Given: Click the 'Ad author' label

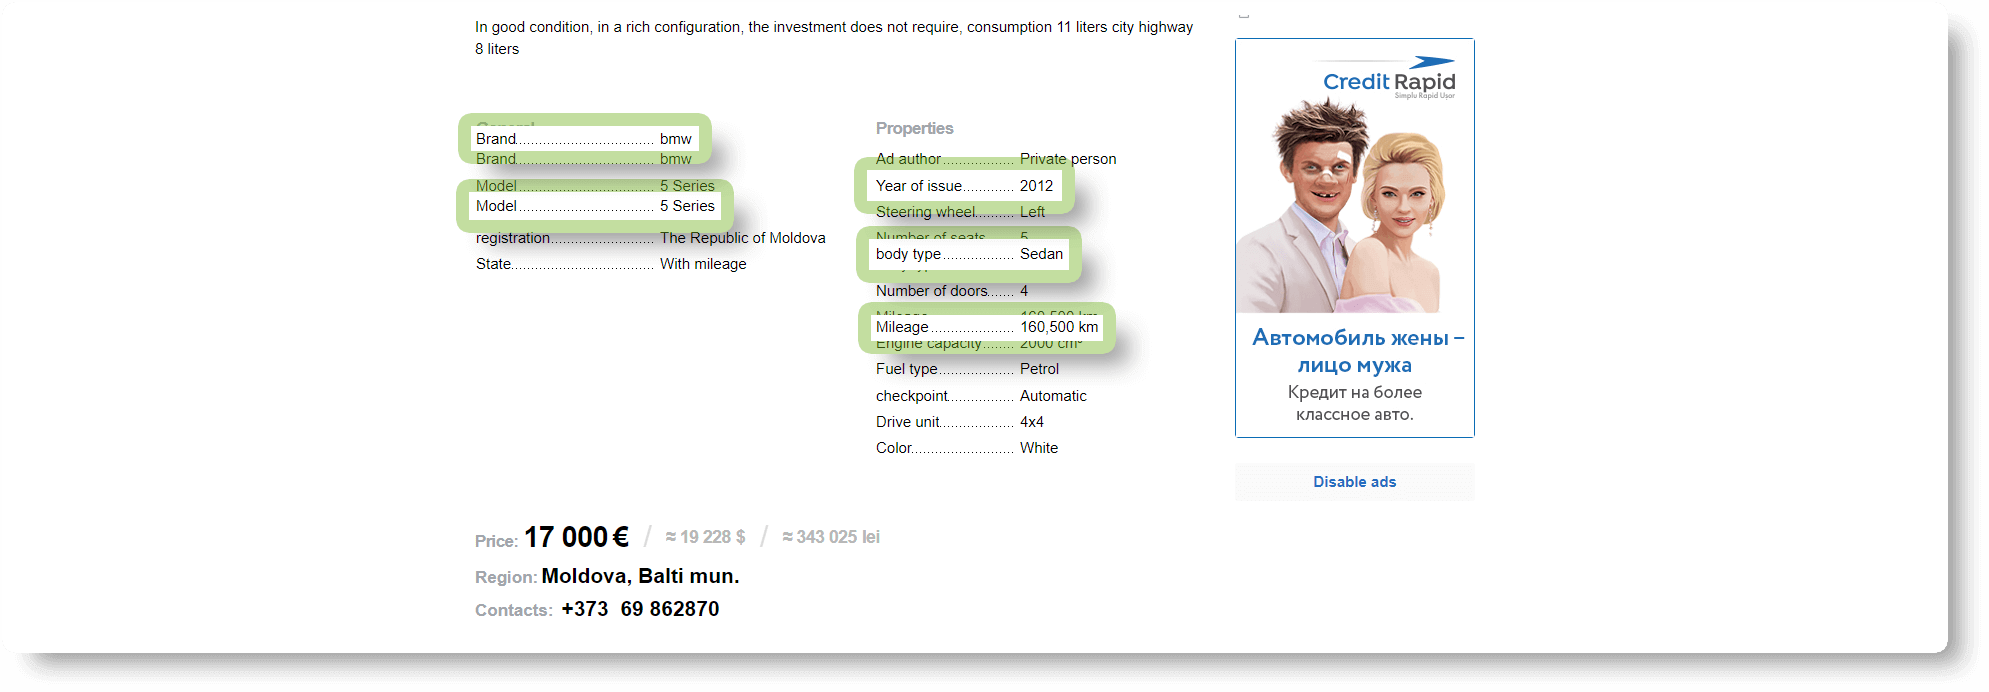Looking at the screenshot, I should (908, 159).
